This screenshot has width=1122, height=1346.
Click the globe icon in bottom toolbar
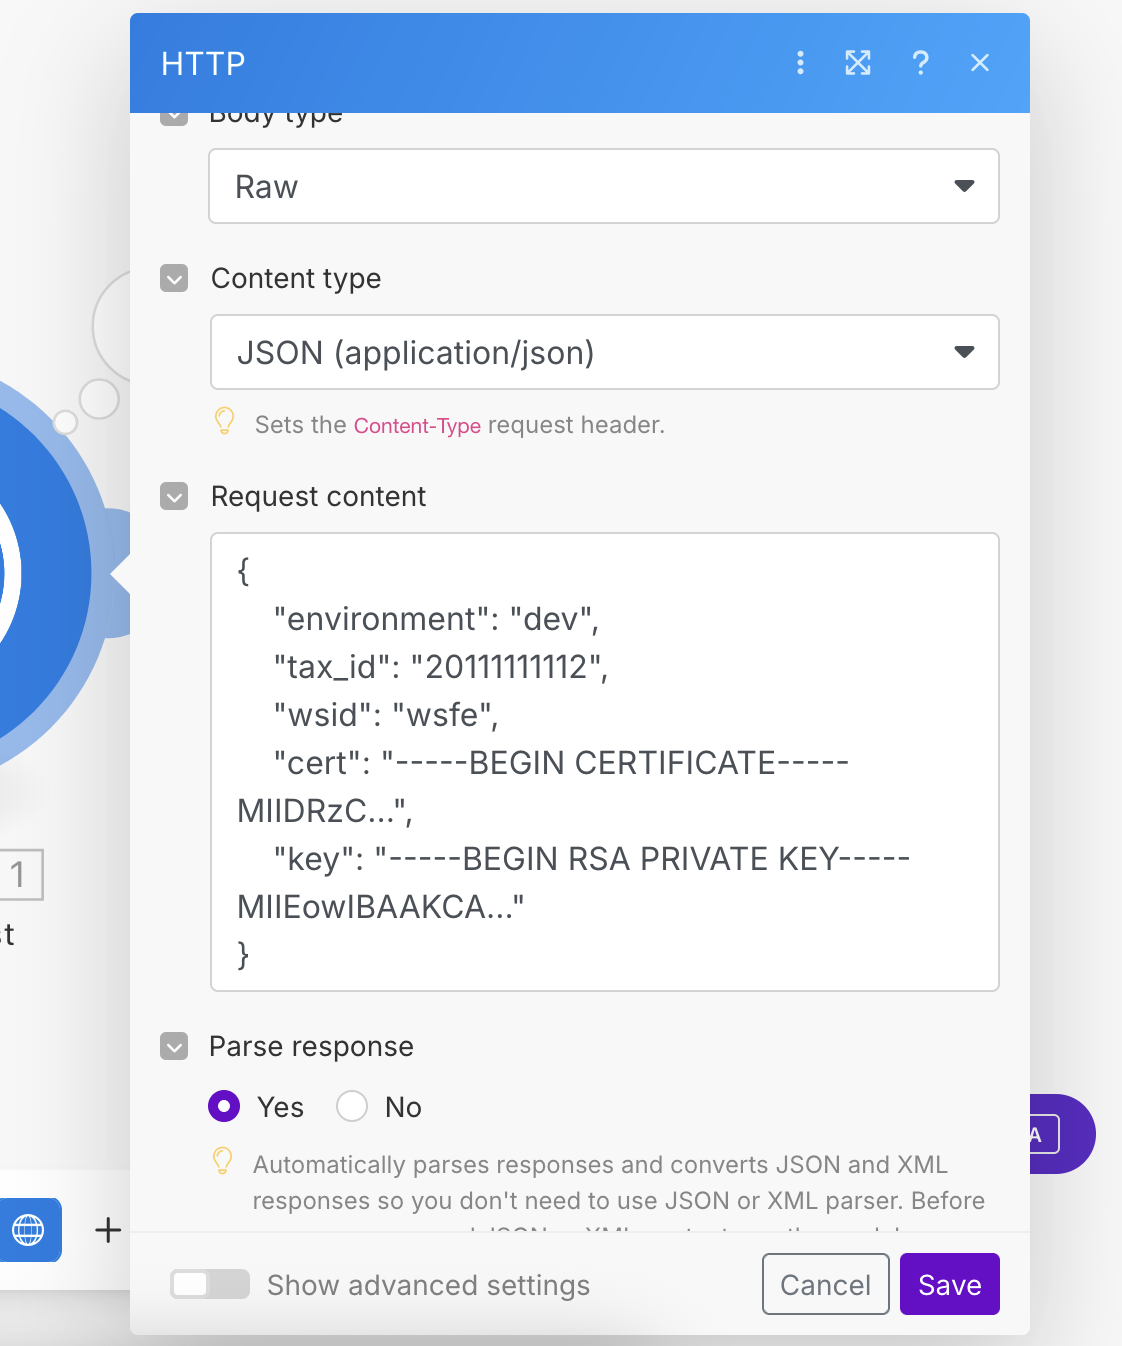pos(28,1229)
